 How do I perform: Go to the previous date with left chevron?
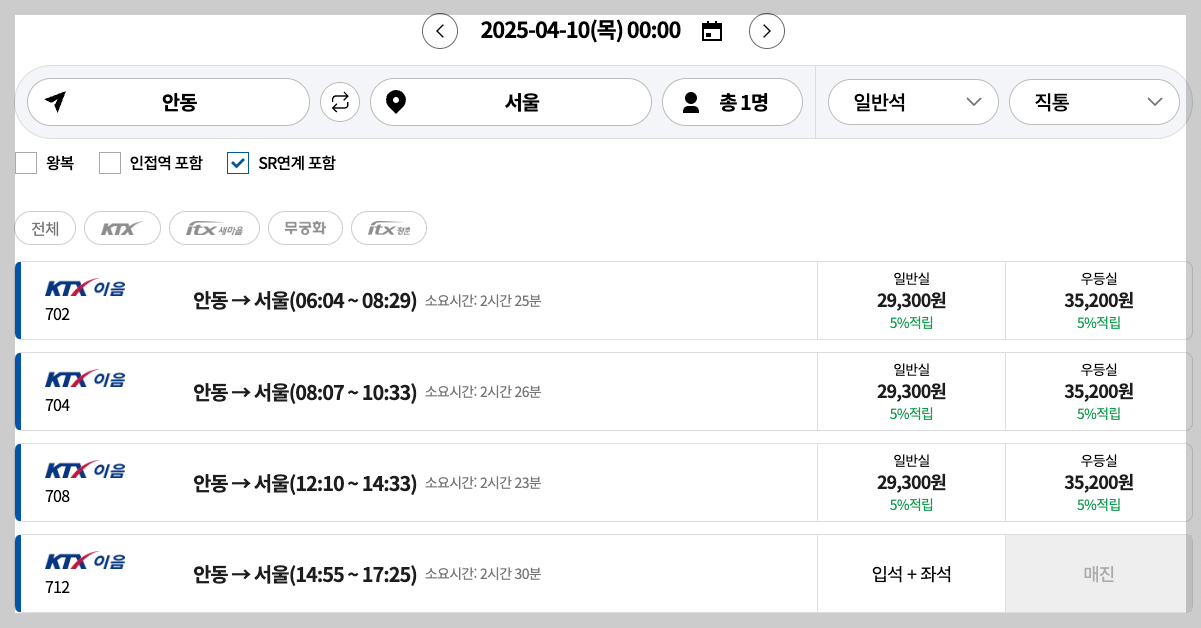[x=440, y=31]
